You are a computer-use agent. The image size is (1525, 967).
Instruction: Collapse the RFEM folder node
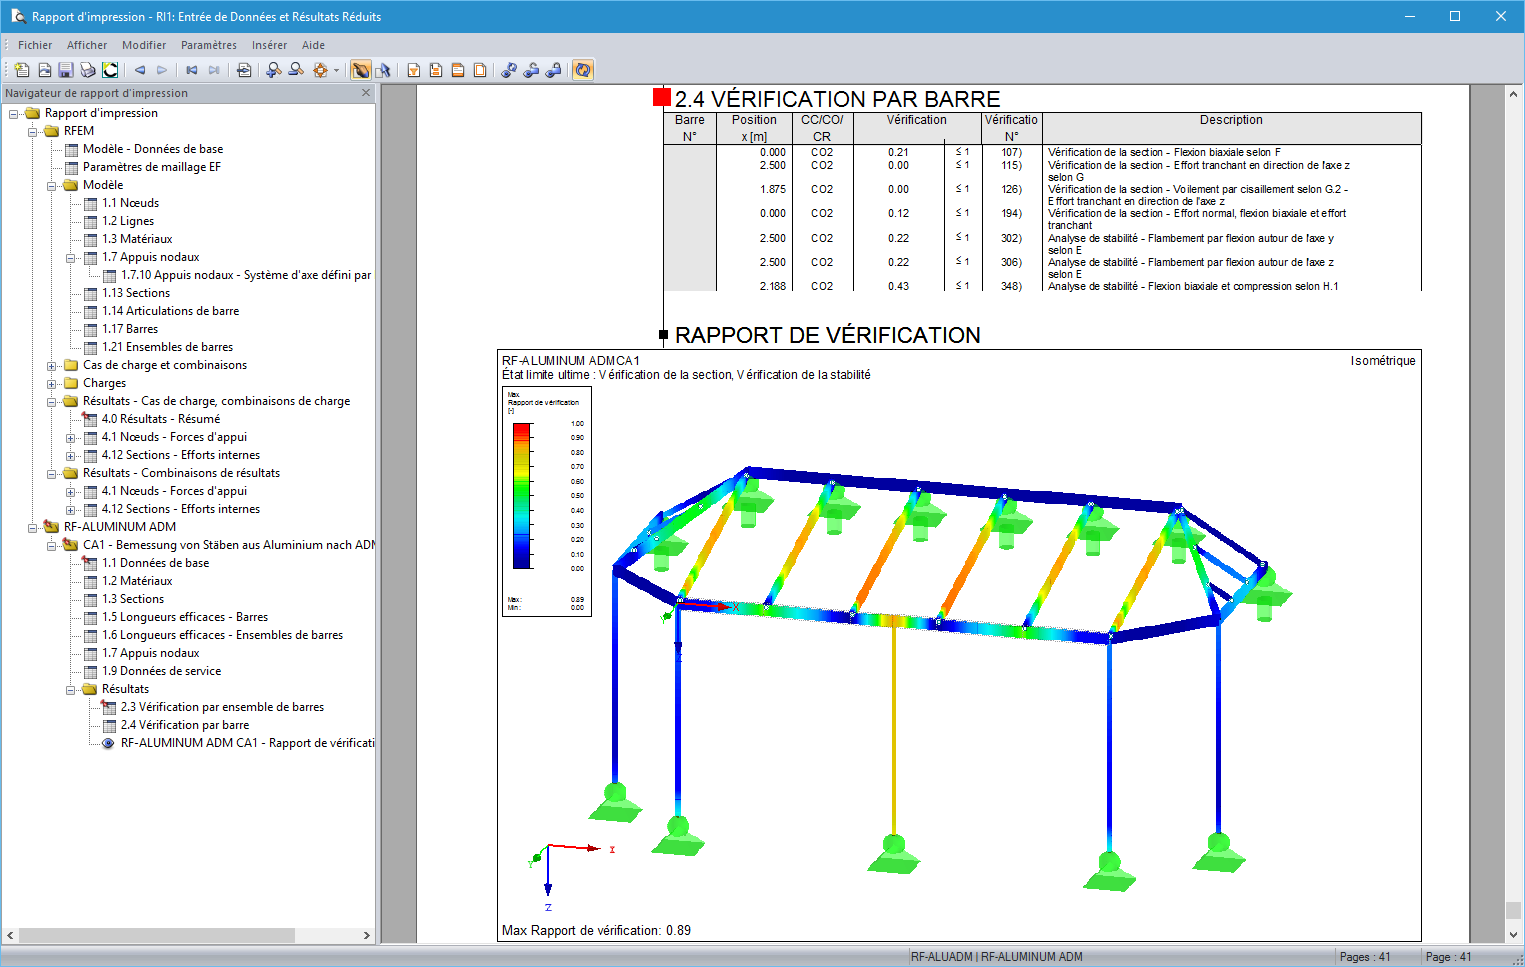33,131
